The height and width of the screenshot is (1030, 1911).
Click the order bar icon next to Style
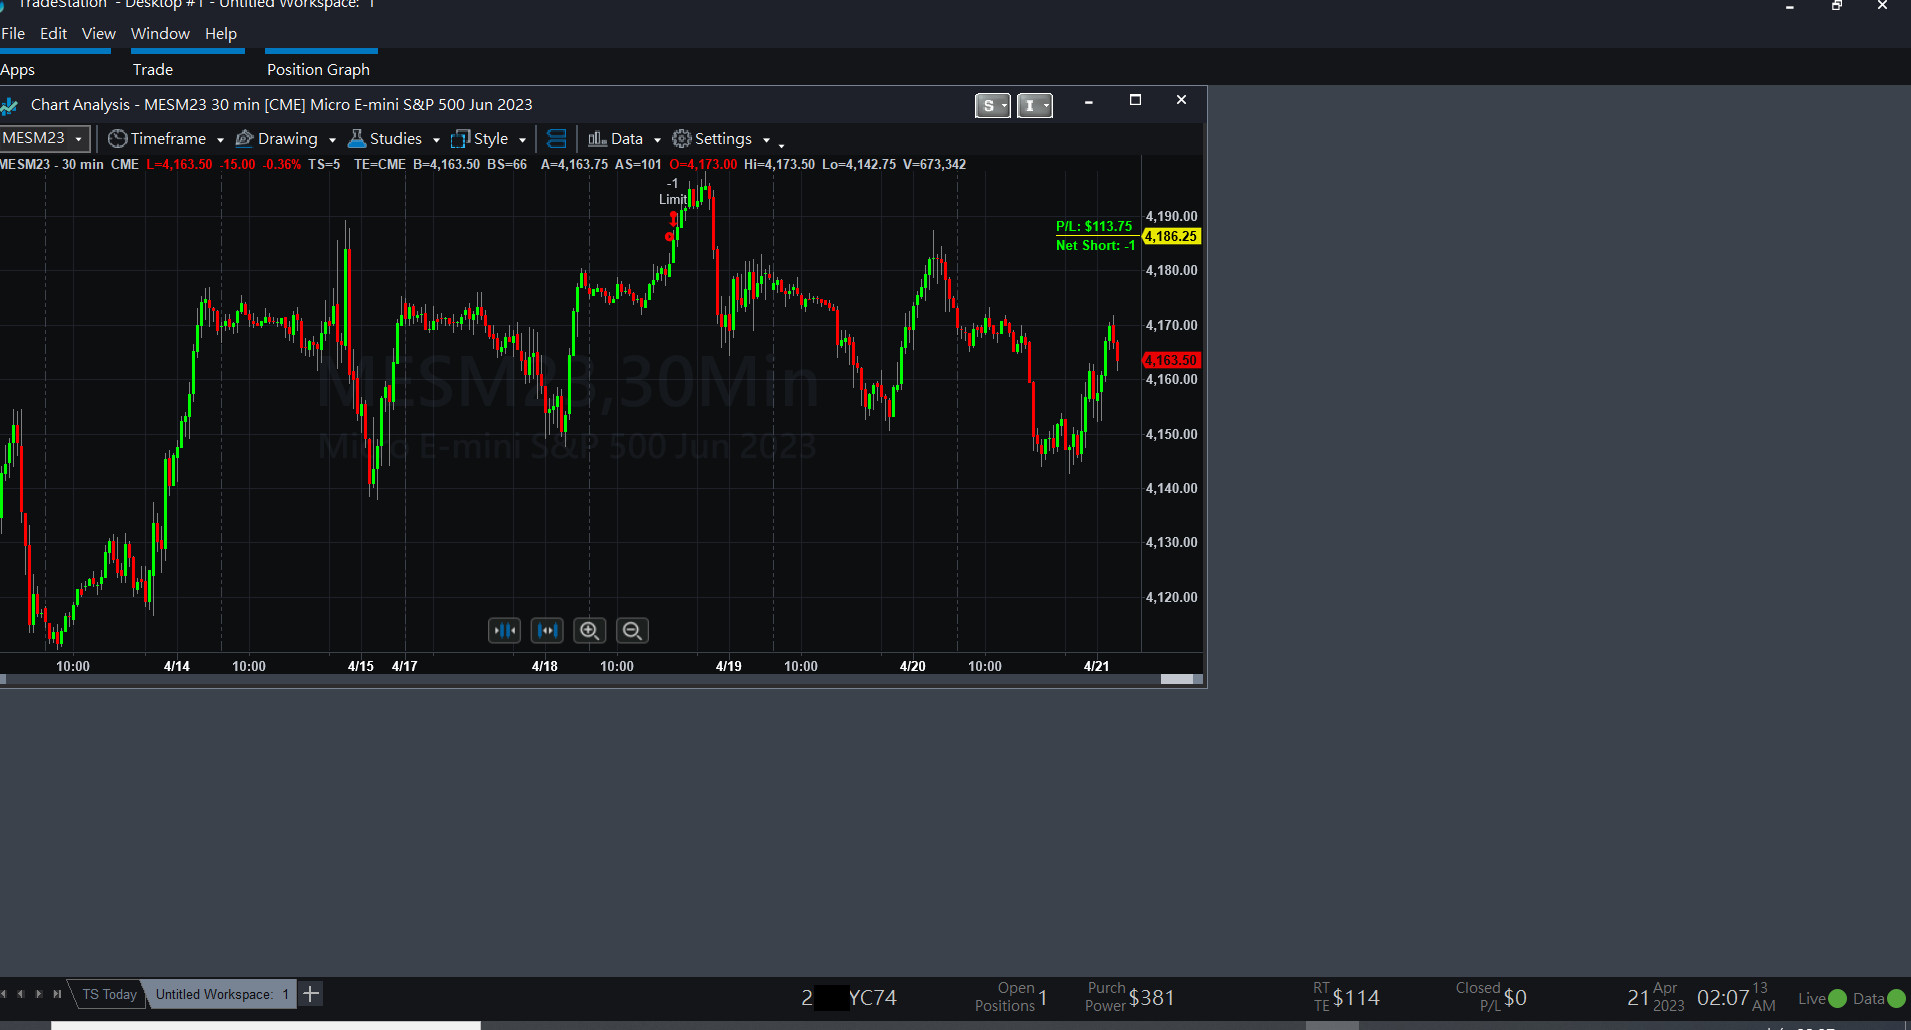coord(557,139)
